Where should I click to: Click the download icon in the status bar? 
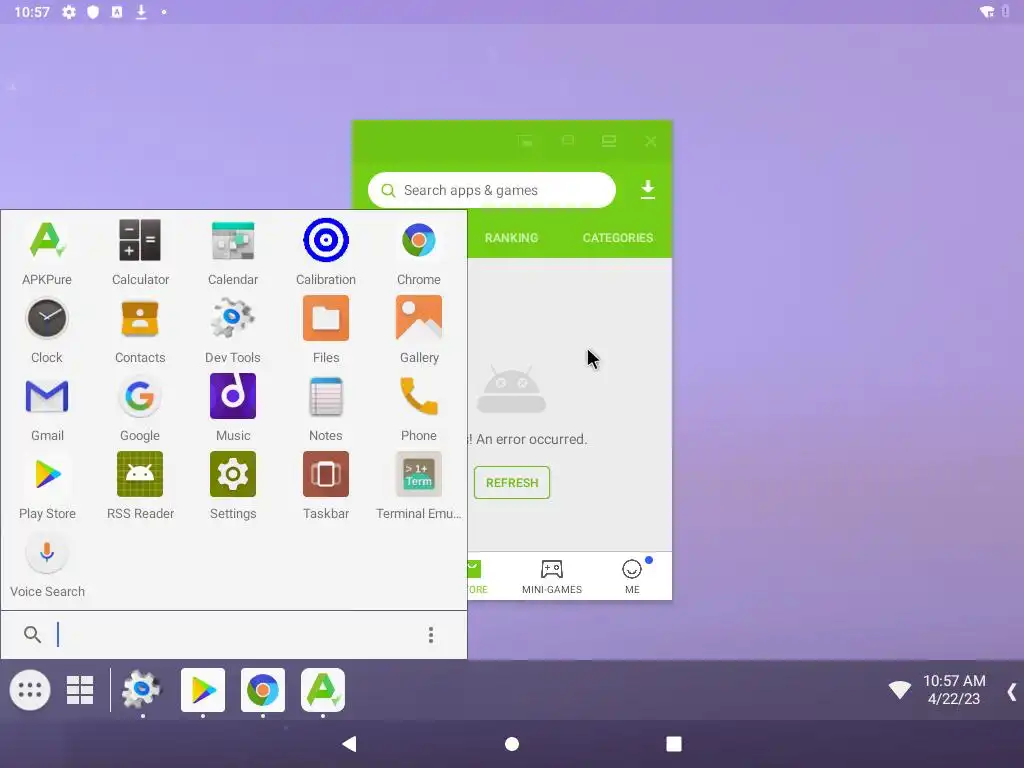(x=141, y=12)
